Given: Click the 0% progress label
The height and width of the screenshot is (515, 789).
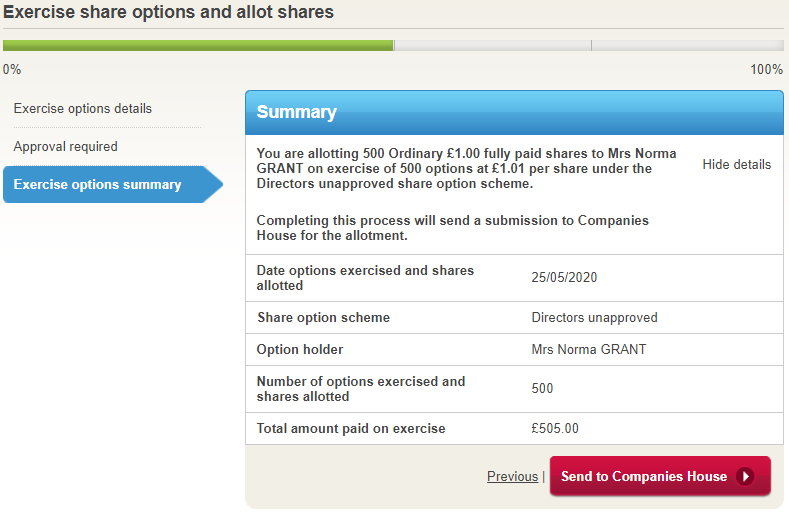Looking at the screenshot, I should click(x=12, y=70).
